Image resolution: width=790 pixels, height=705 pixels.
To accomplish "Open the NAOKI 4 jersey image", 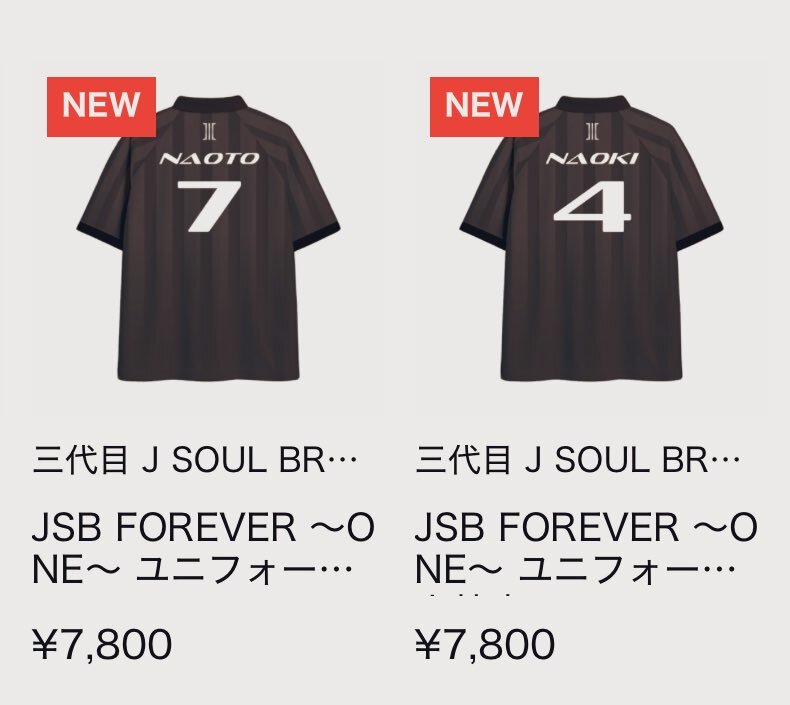I will click(x=591, y=238).
